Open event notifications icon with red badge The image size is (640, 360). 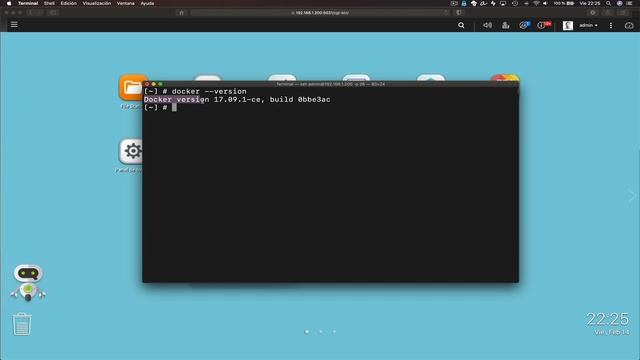pos(544,25)
